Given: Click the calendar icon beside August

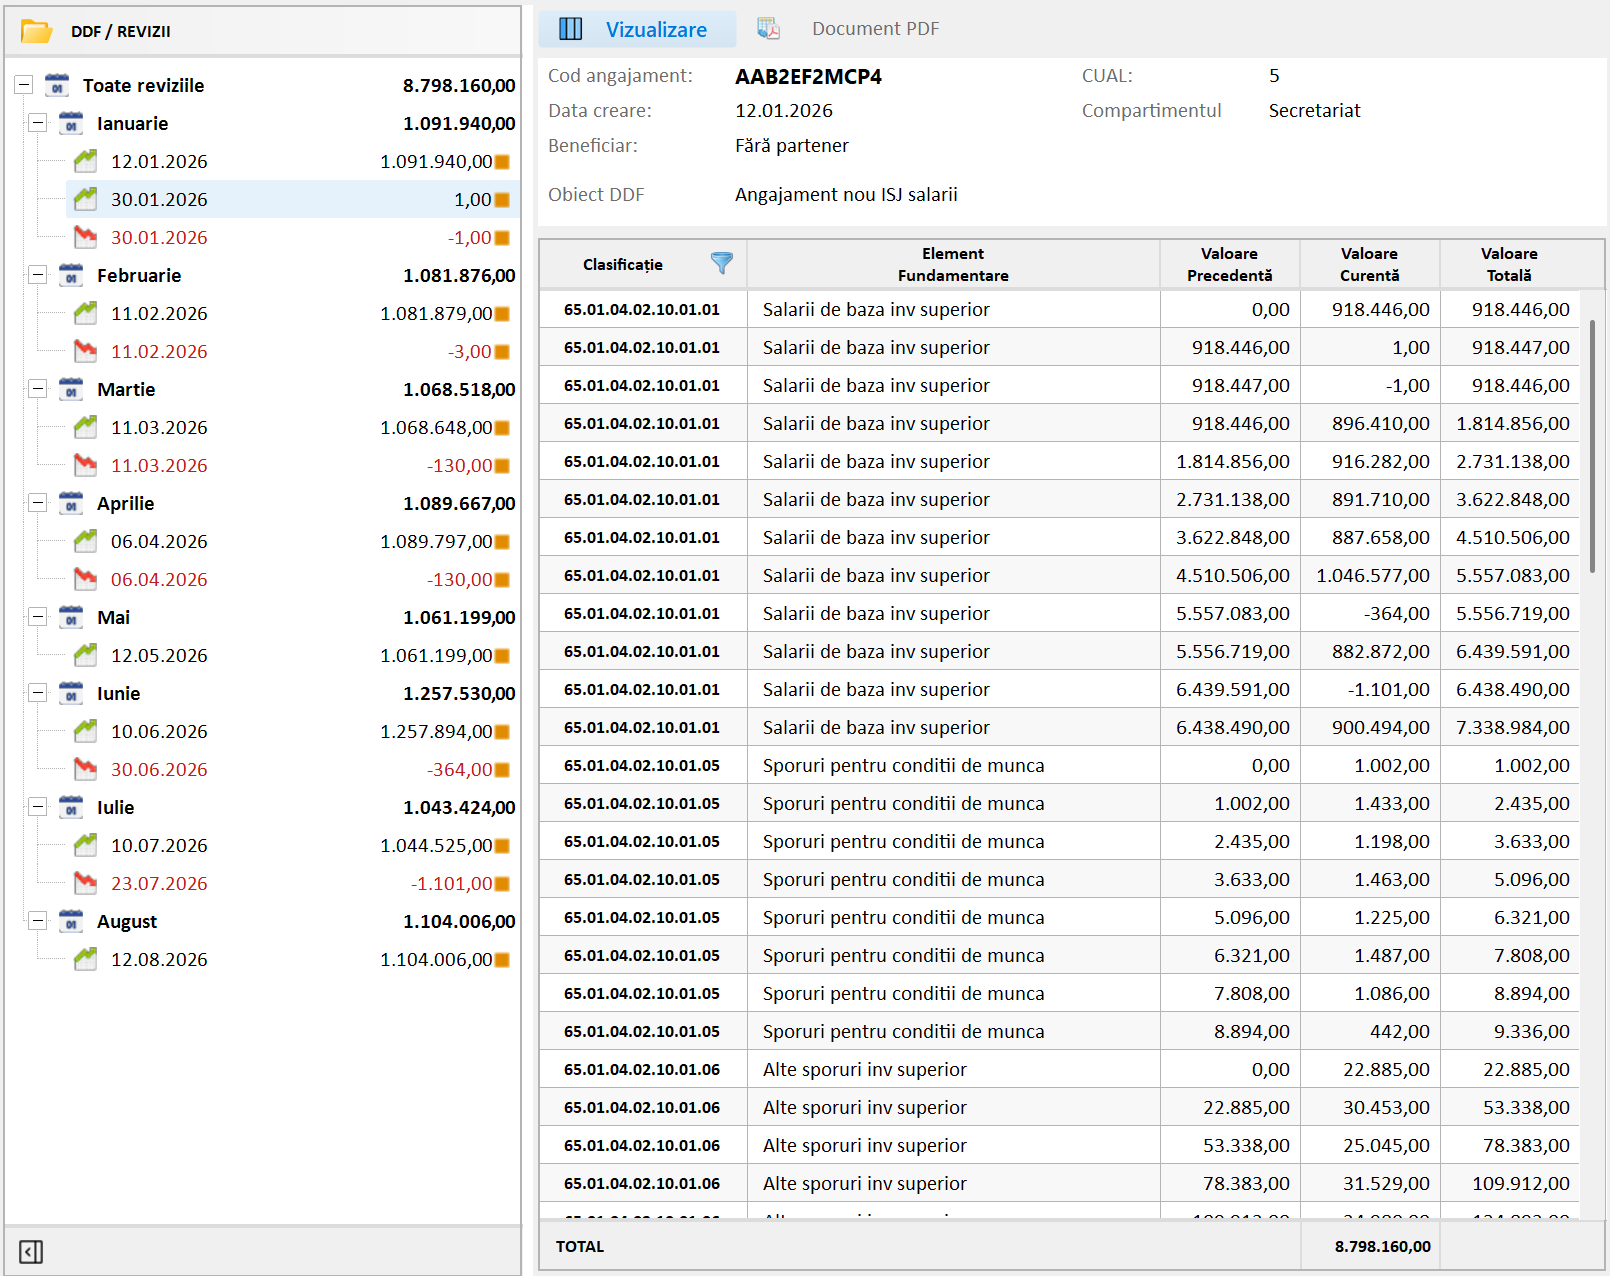Looking at the screenshot, I should point(71,921).
